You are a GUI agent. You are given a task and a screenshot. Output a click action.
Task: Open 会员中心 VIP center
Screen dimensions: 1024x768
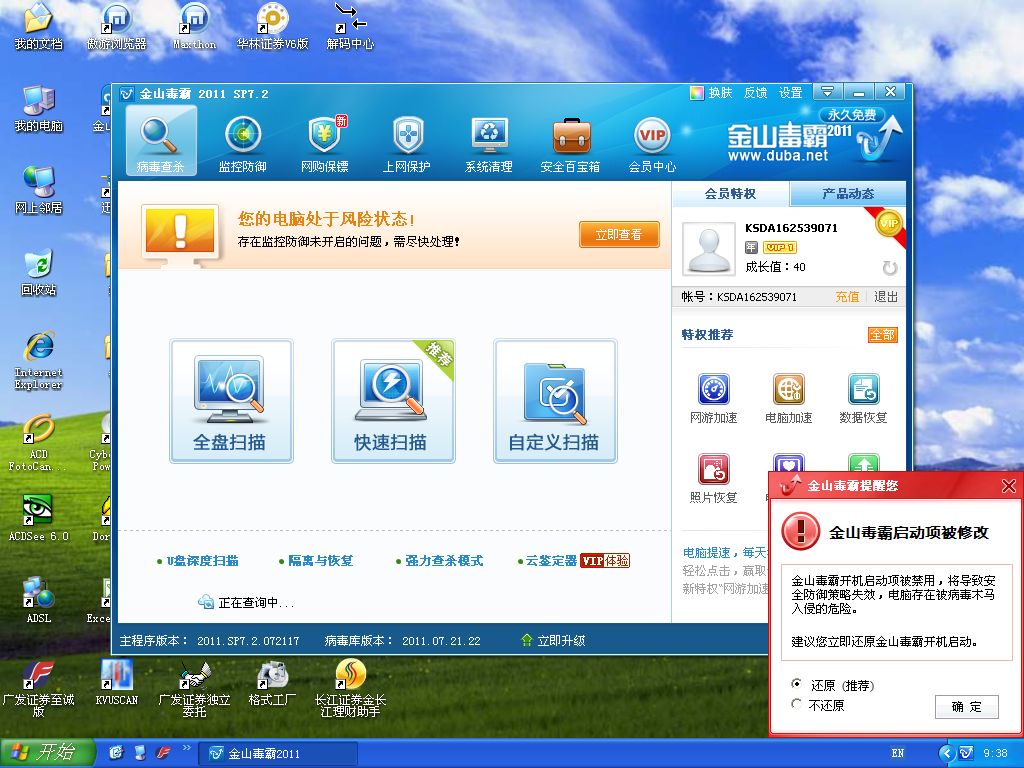pos(652,143)
